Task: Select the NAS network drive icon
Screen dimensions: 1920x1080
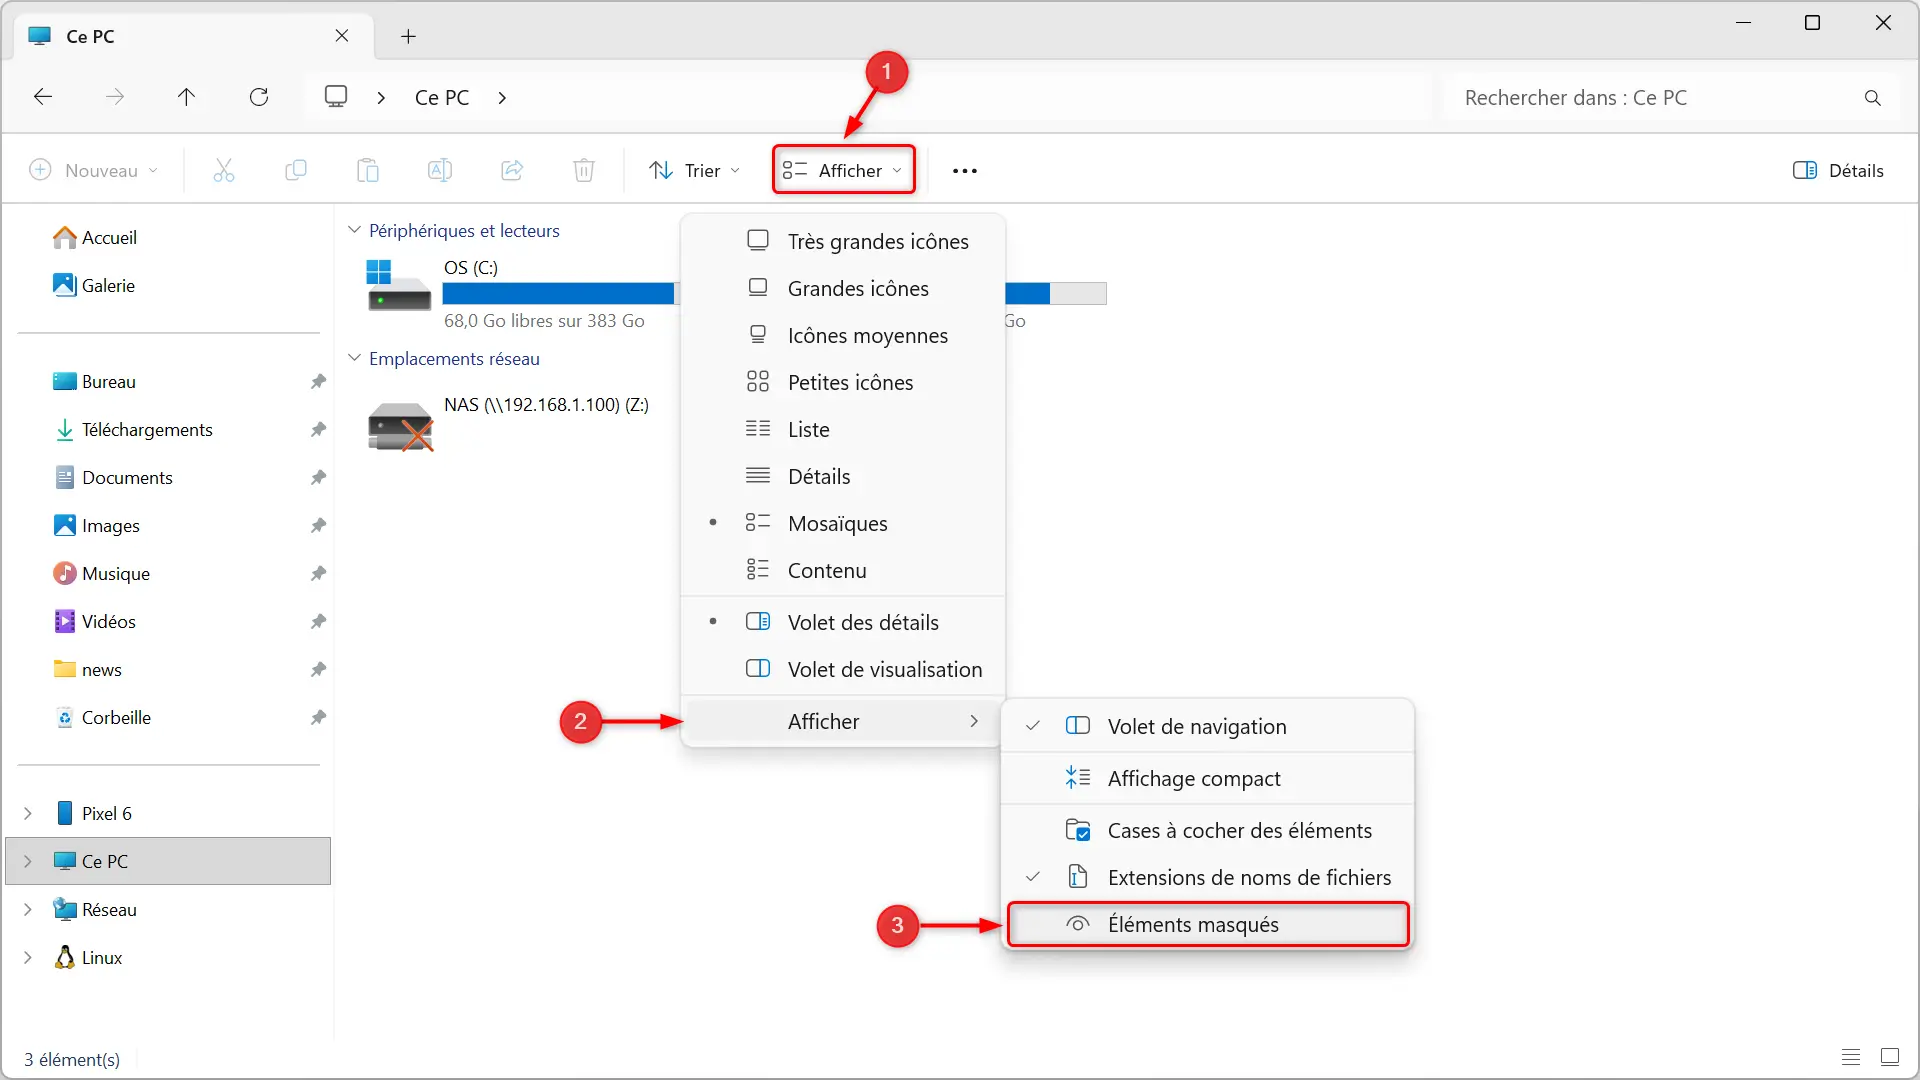Action: (400, 426)
